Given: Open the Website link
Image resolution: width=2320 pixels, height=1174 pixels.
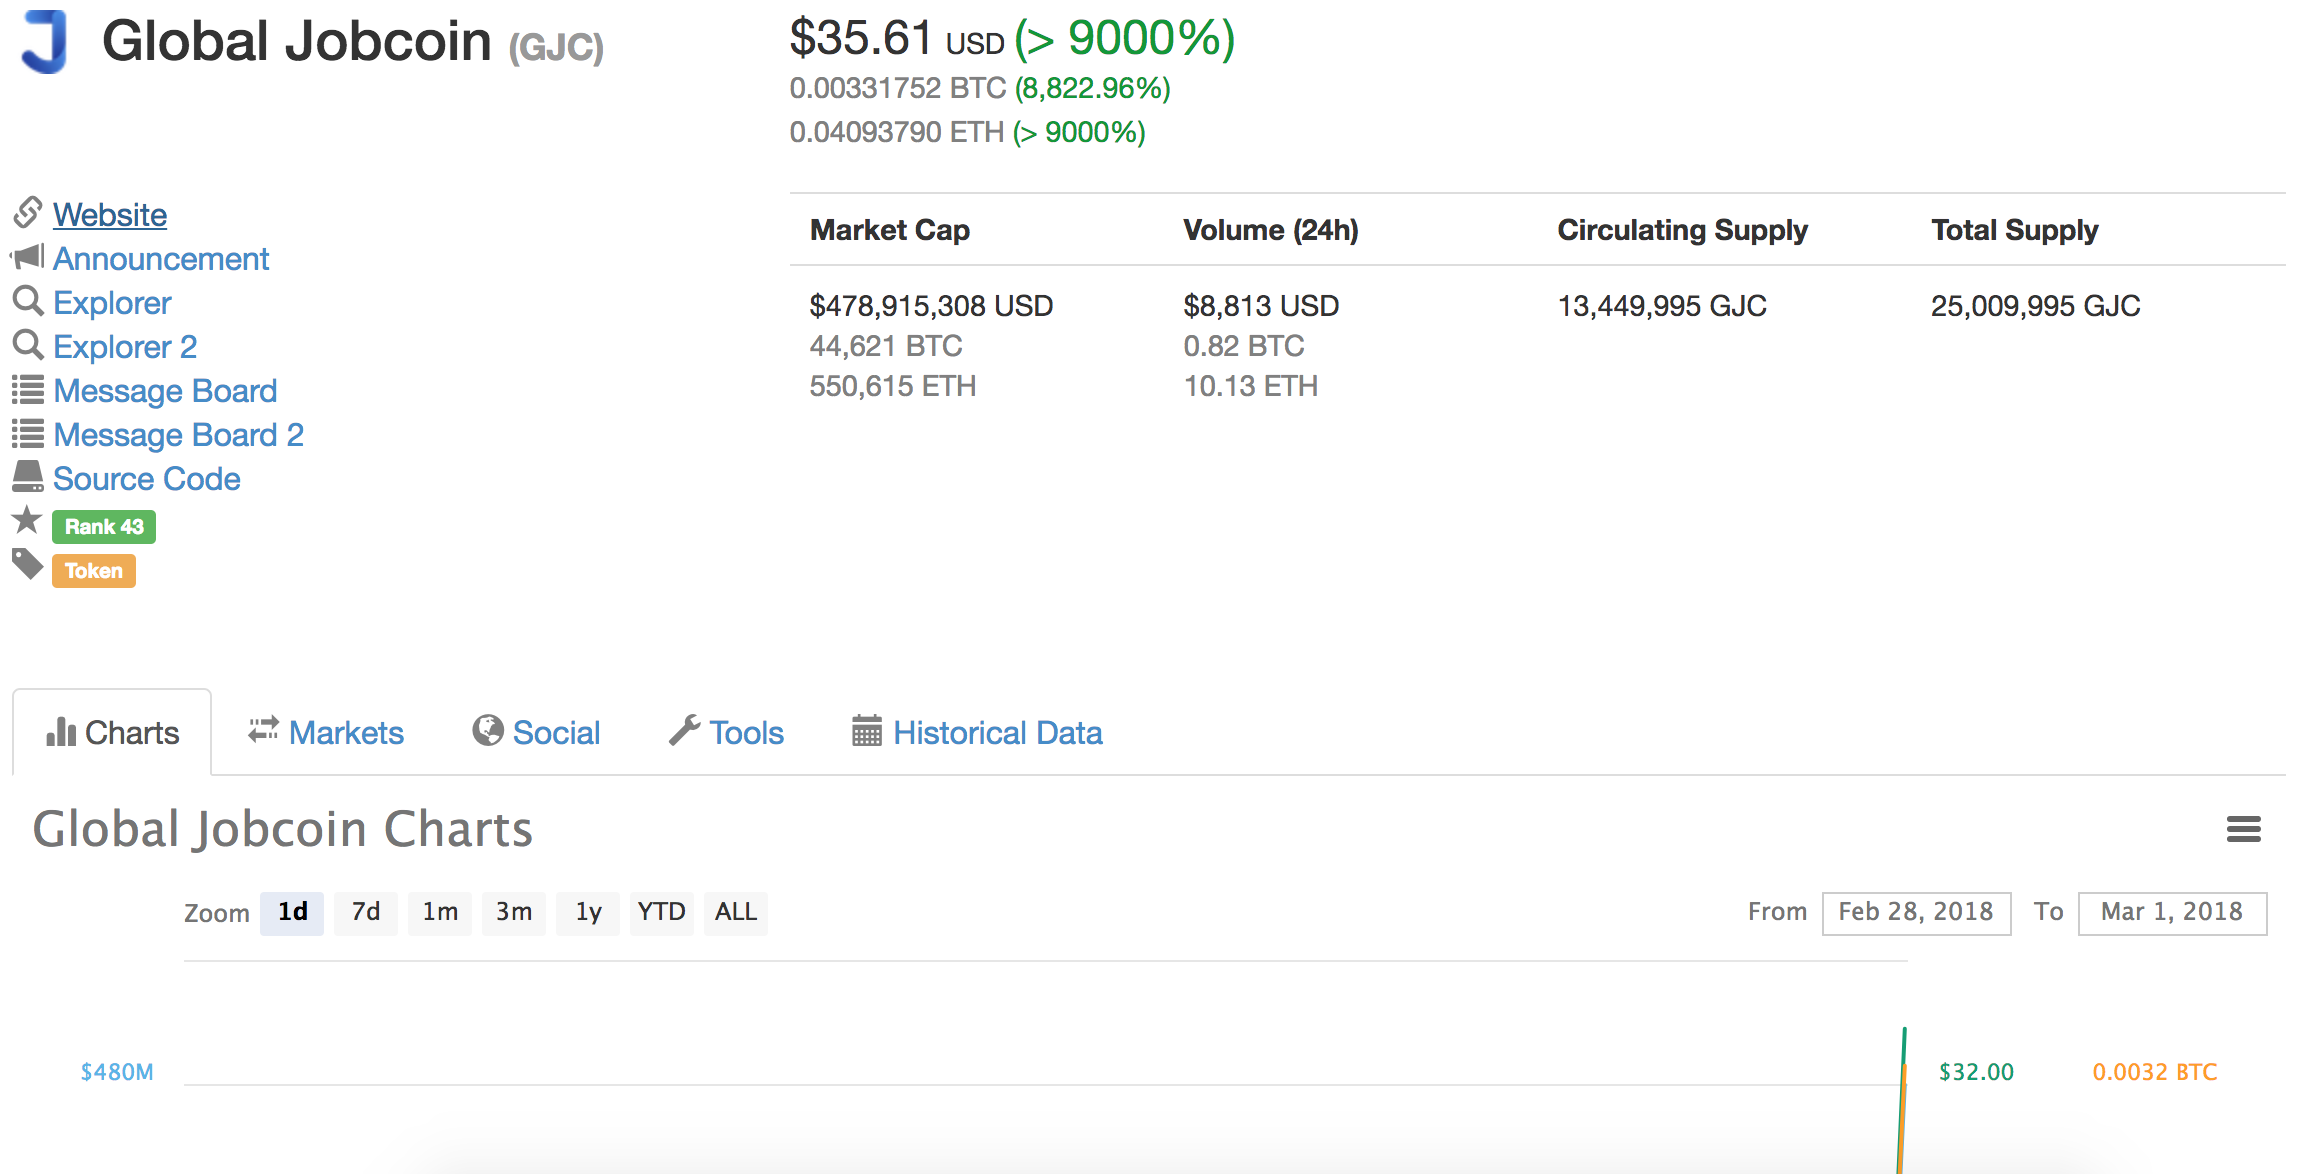Looking at the screenshot, I should [110, 214].
